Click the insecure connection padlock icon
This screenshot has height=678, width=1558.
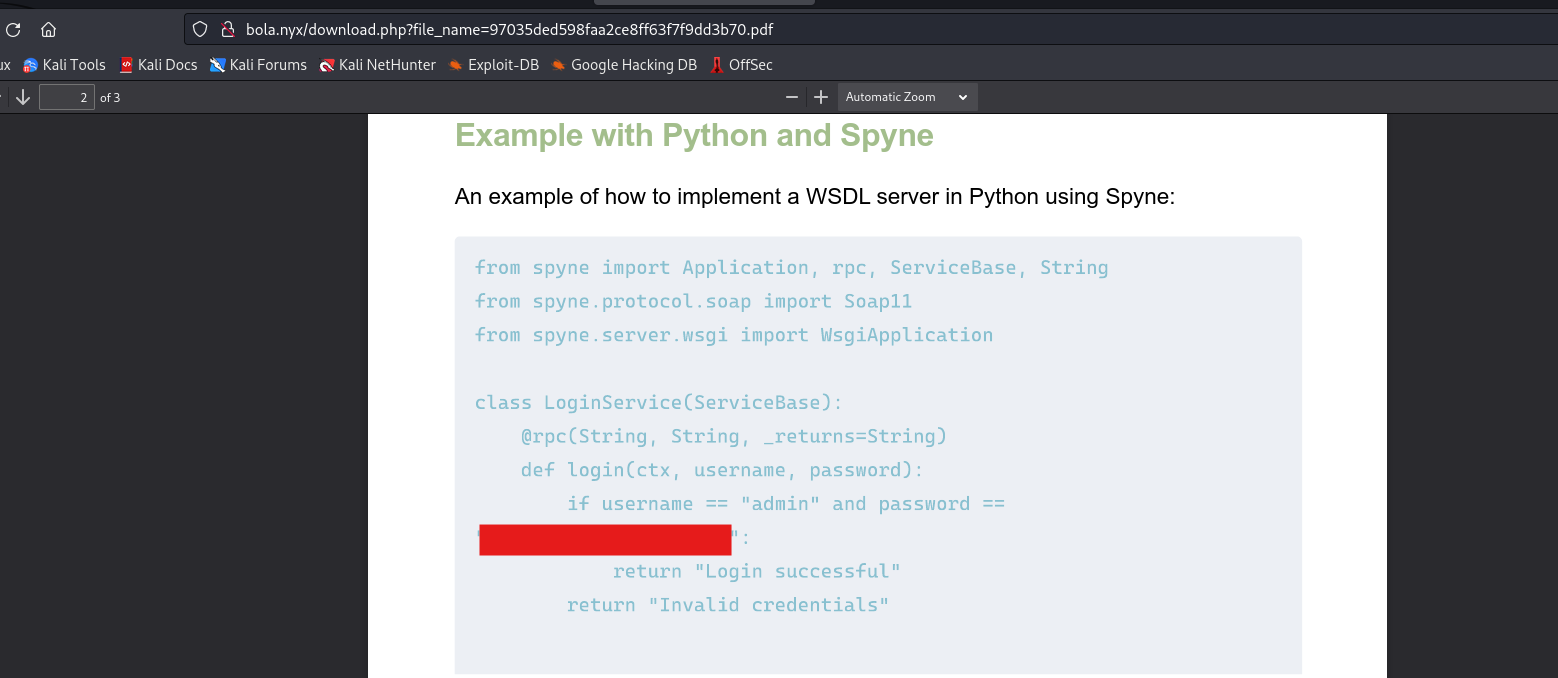click(x=226, y=30)
